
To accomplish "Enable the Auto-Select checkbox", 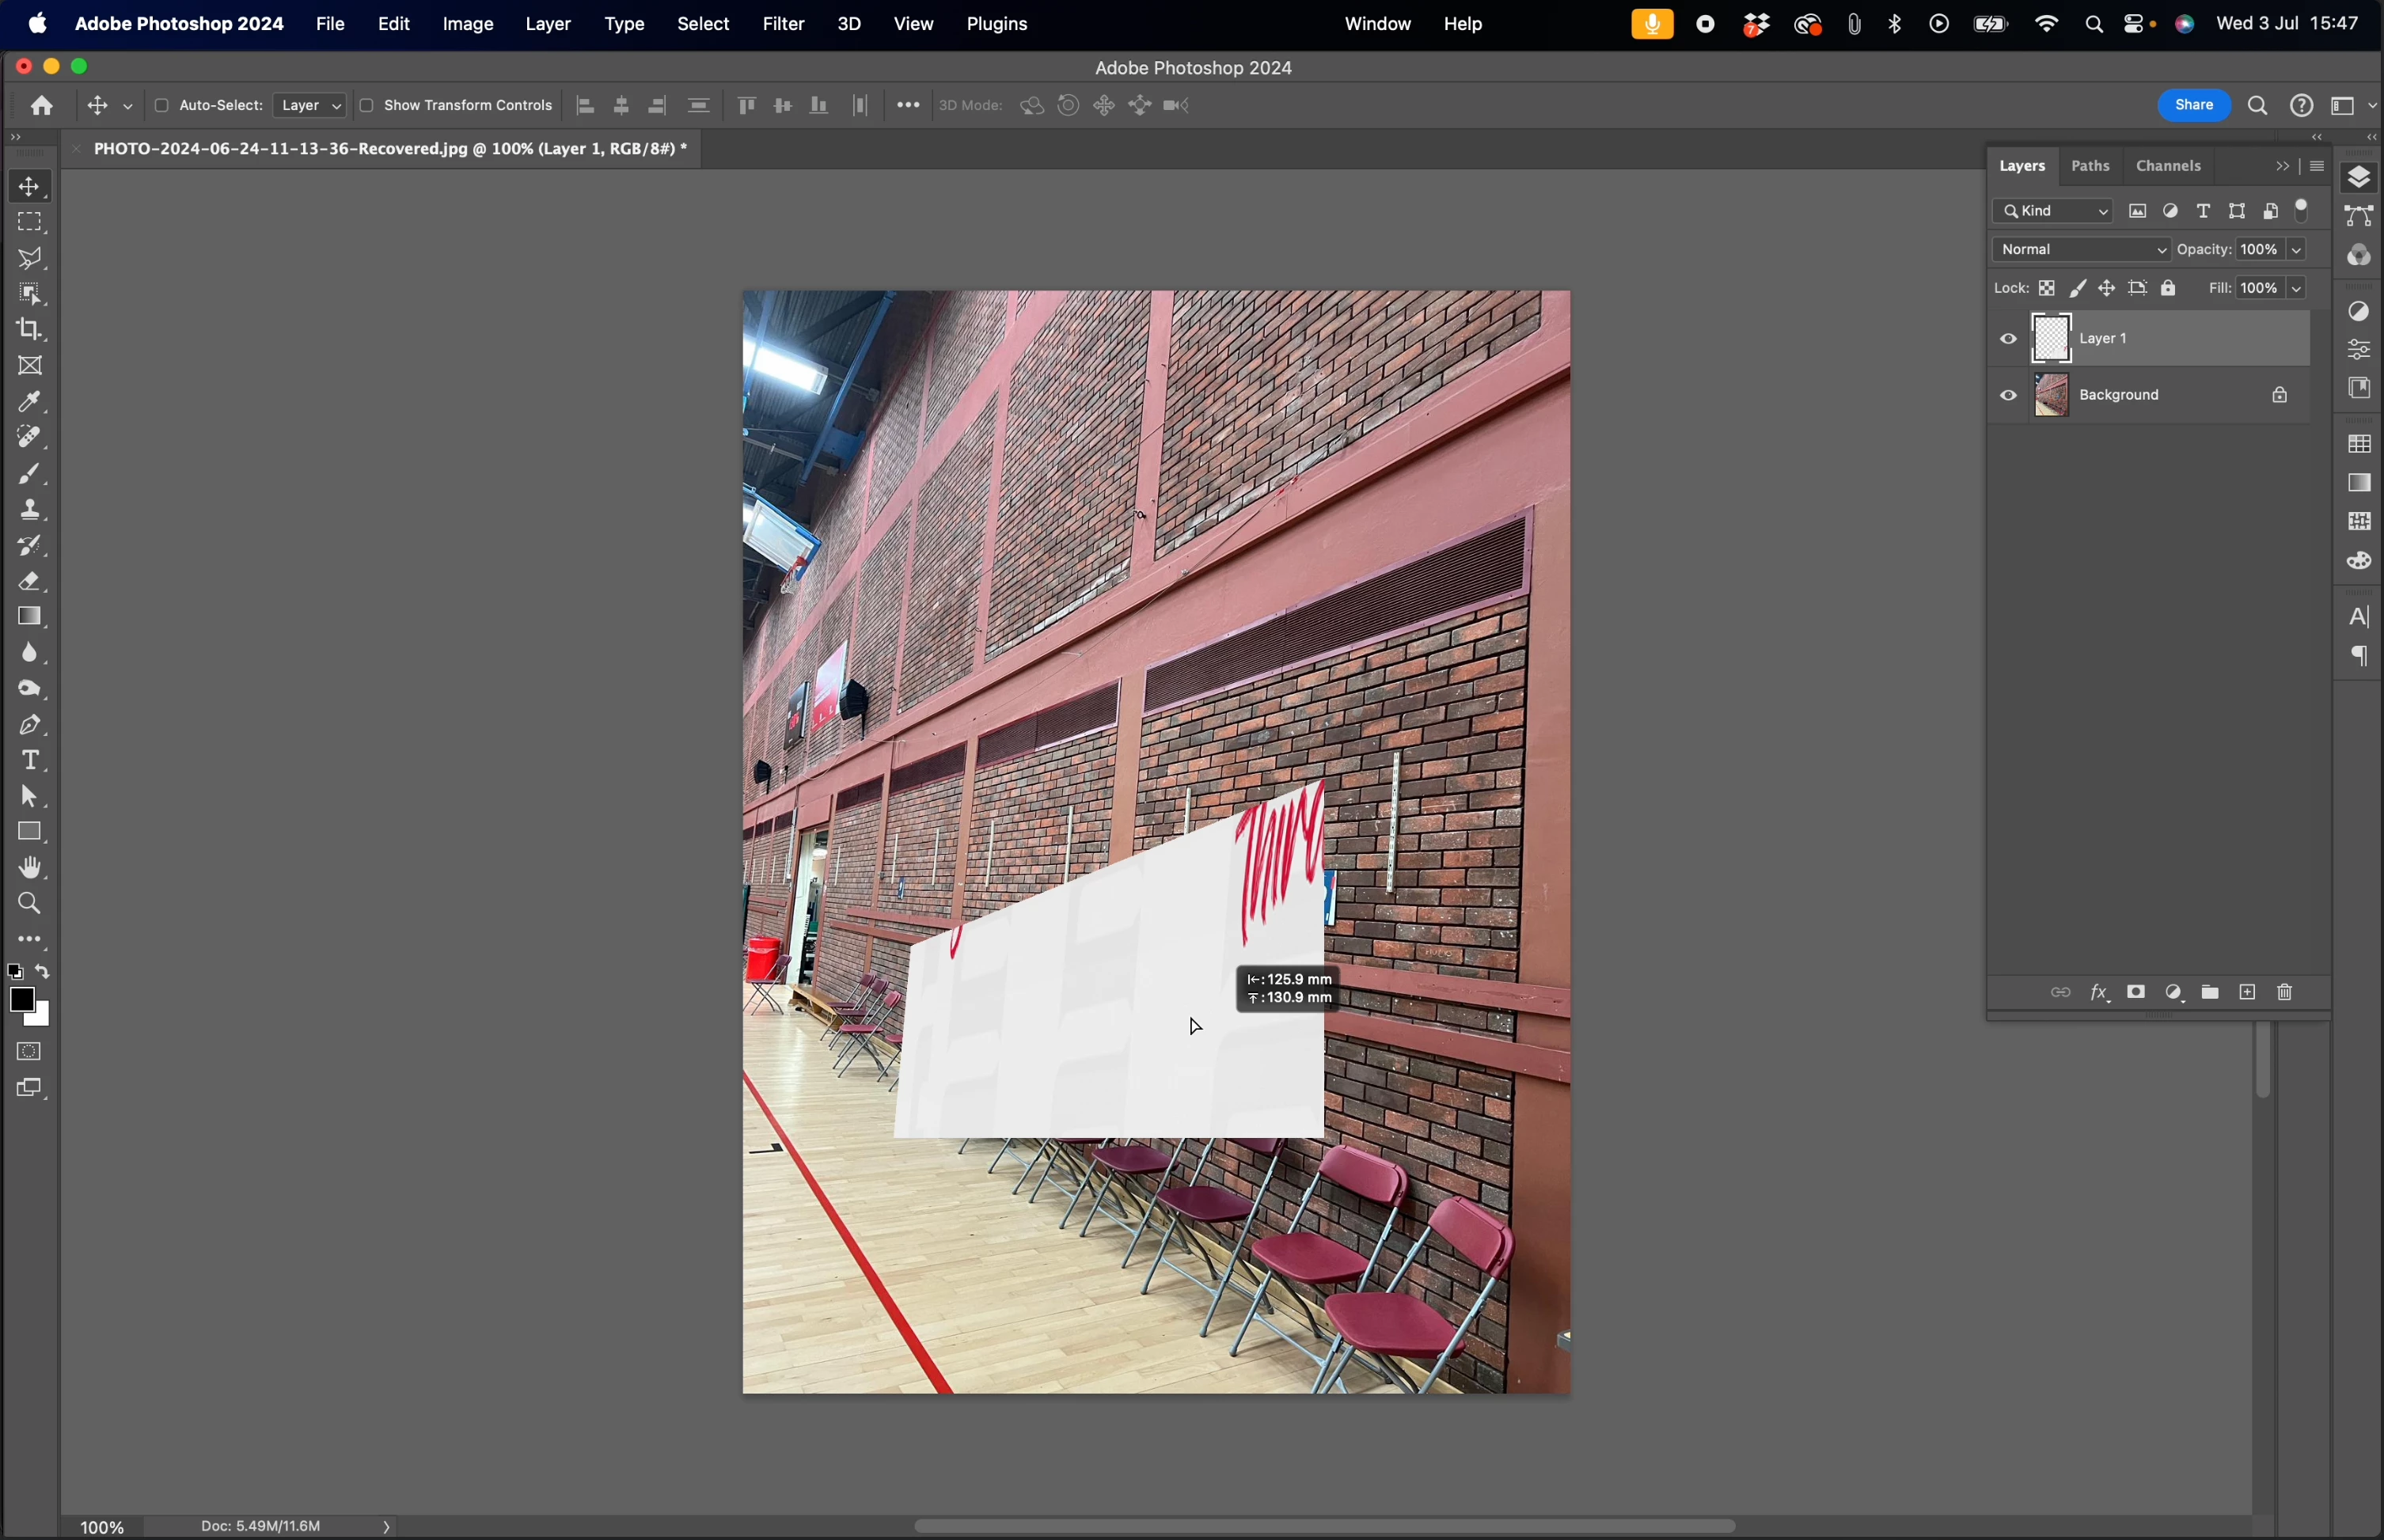I will [161, 106].
